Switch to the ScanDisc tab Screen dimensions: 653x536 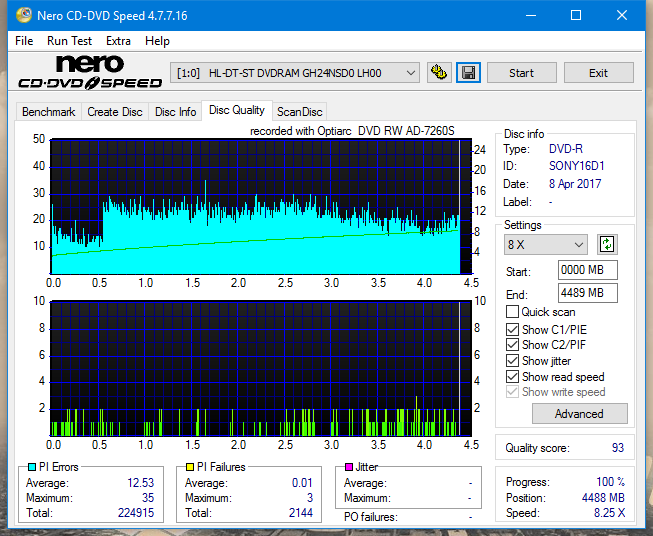tap(300, 112)
